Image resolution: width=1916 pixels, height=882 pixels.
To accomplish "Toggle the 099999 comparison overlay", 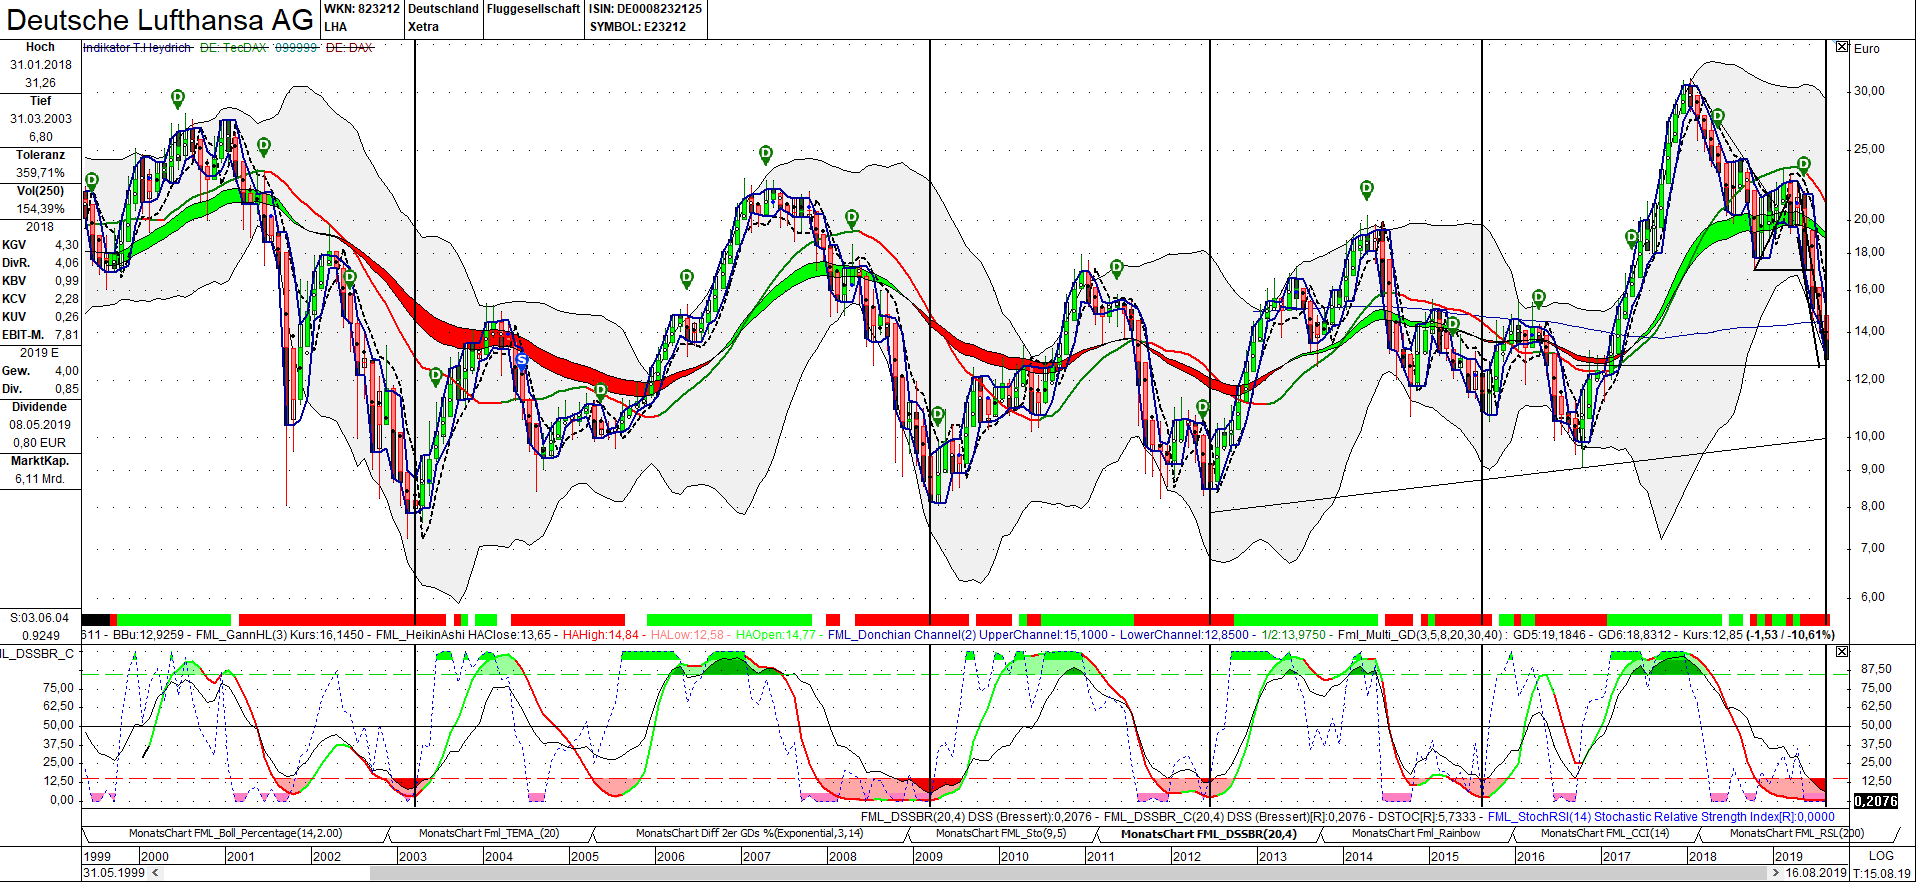I will [296, 48].
